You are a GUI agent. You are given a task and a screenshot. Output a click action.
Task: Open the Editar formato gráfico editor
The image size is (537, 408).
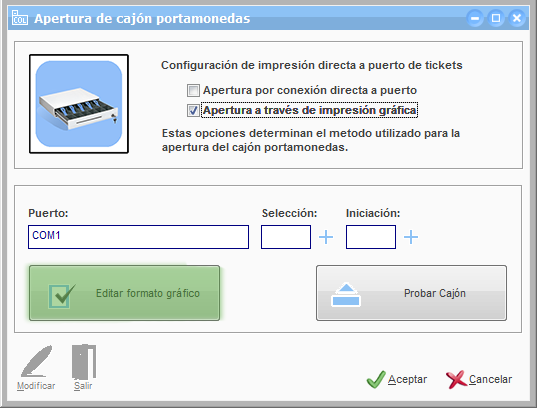[124, 293]
